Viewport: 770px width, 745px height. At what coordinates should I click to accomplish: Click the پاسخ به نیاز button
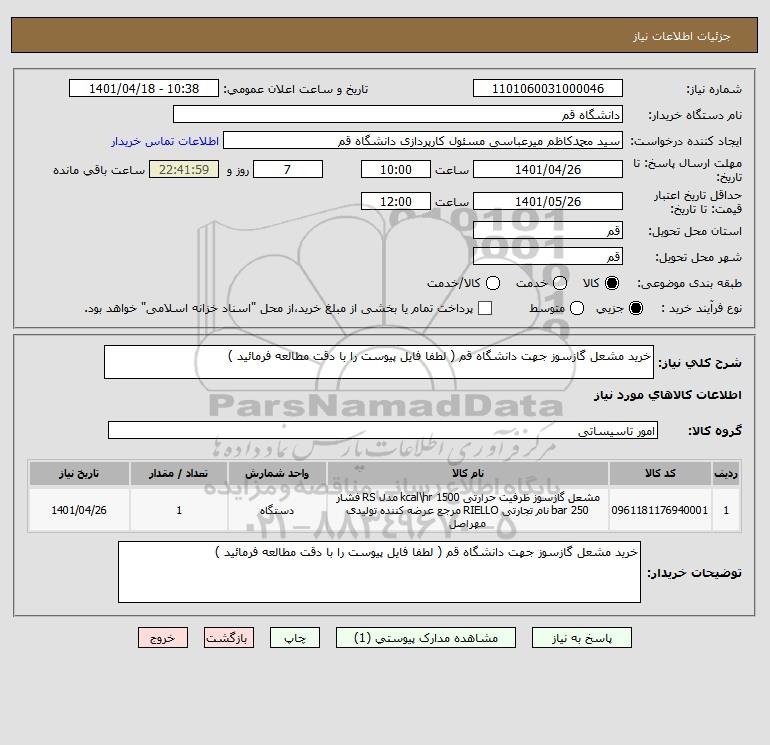(x=582, y=637)
